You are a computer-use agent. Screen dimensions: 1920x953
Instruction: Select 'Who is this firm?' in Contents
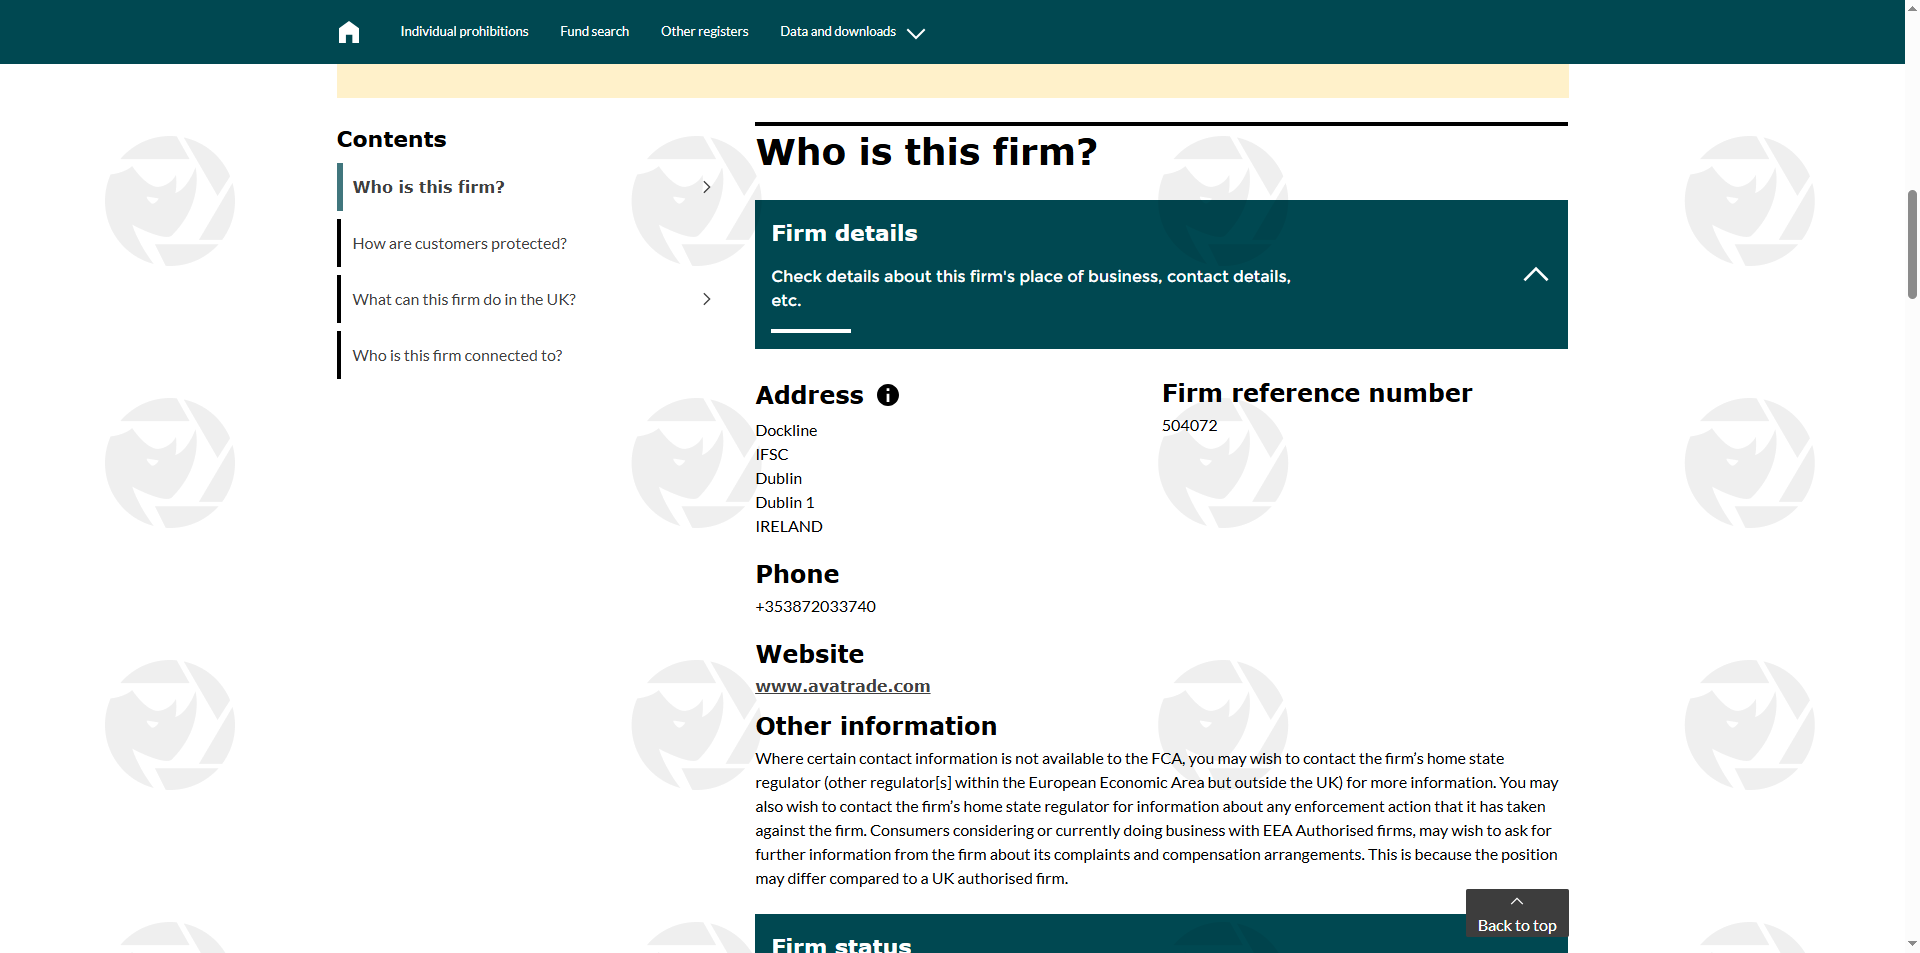pos(428,187)
